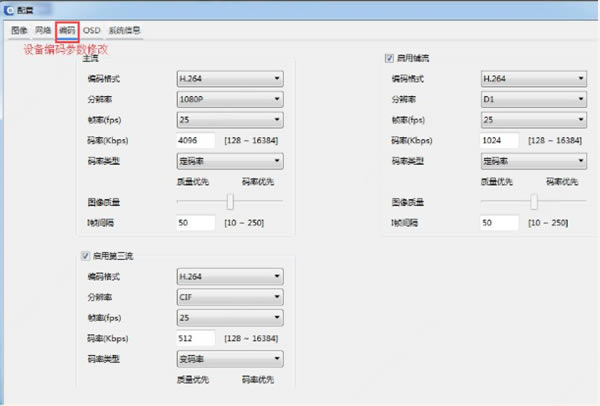Open the 网络 tab

coord(43,30)
